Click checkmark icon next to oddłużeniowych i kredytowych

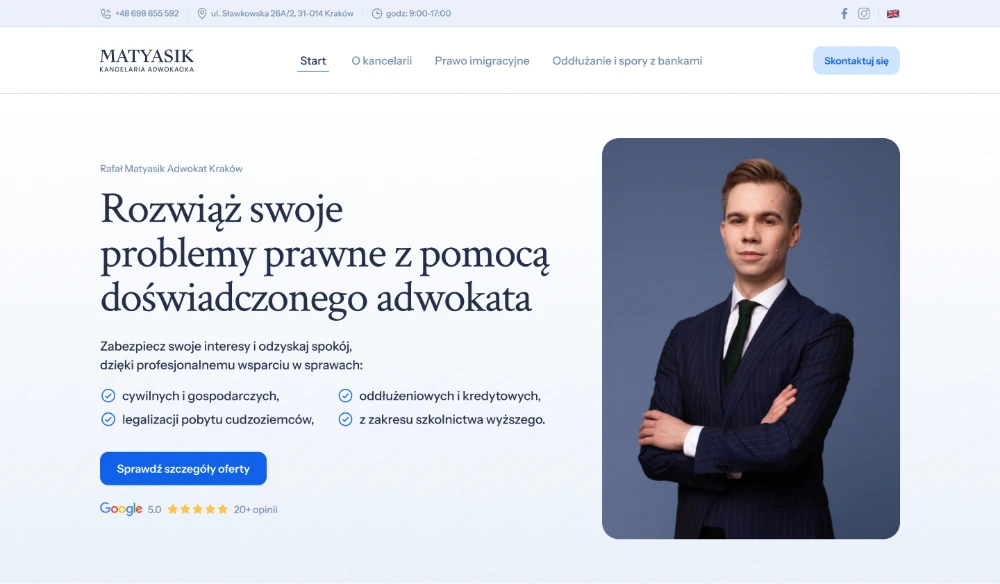345,396
